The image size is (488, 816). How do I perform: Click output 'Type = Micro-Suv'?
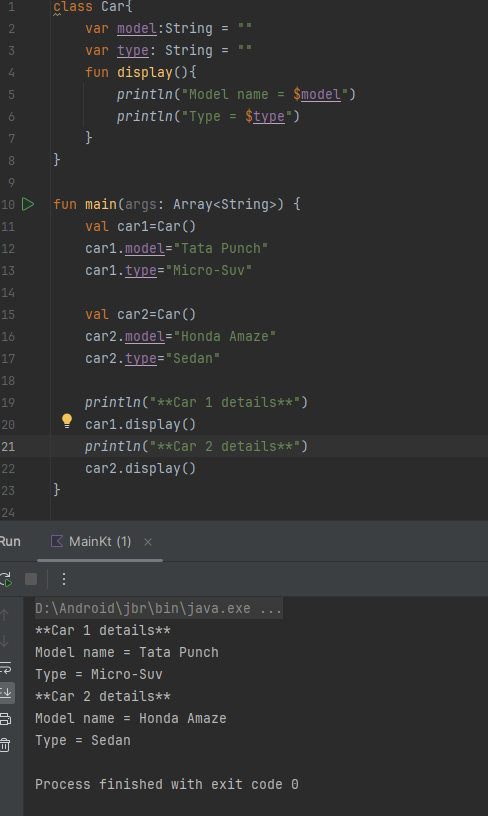99,674
